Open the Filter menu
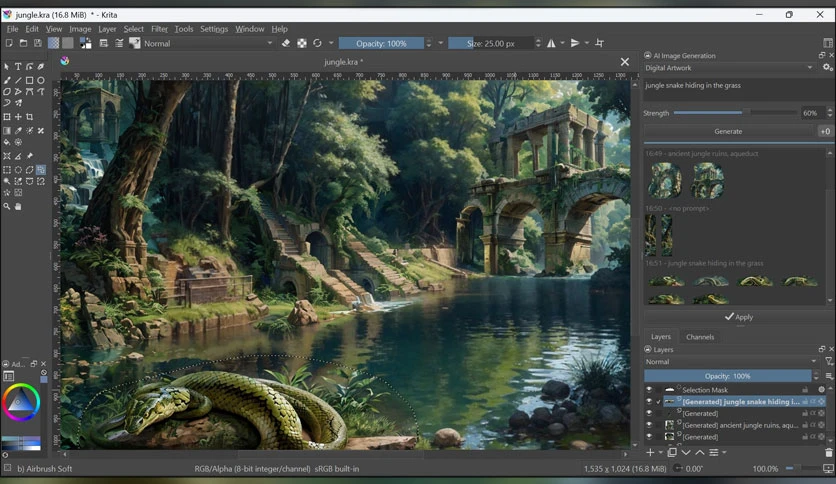836x484 pixels. 159,29
